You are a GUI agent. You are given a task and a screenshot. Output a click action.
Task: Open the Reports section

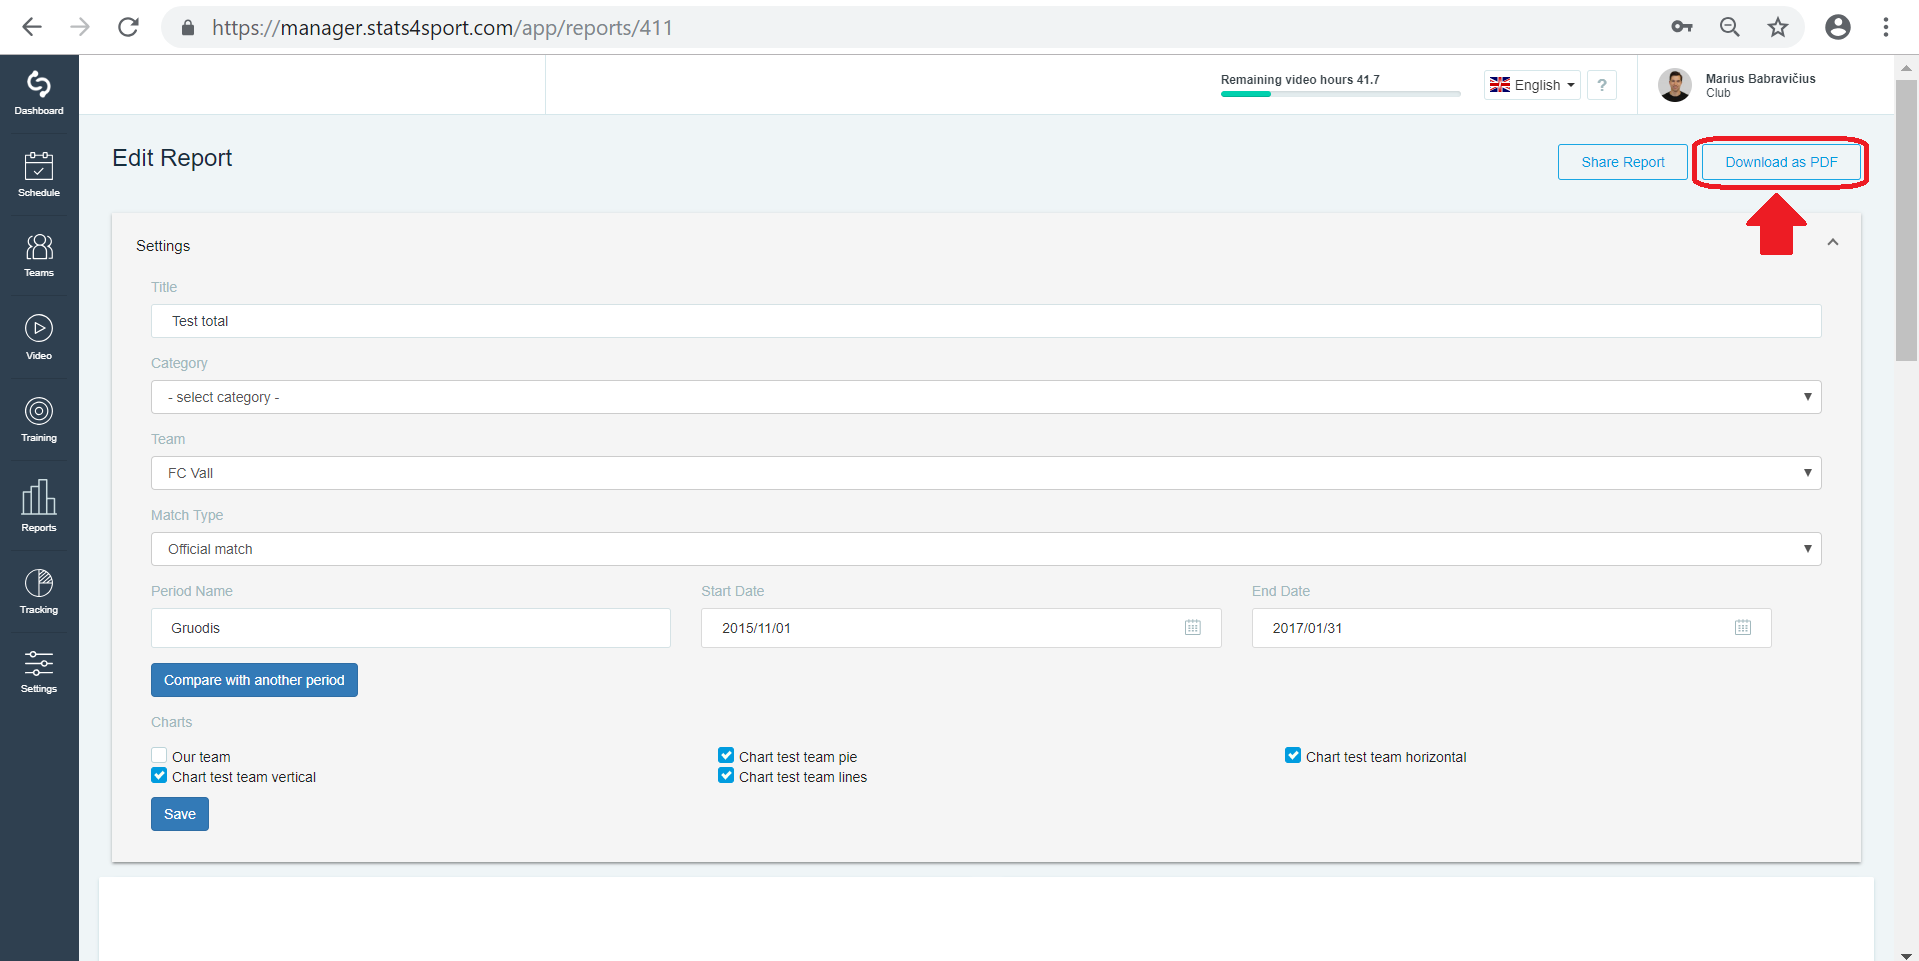click(x=39, y=505)
